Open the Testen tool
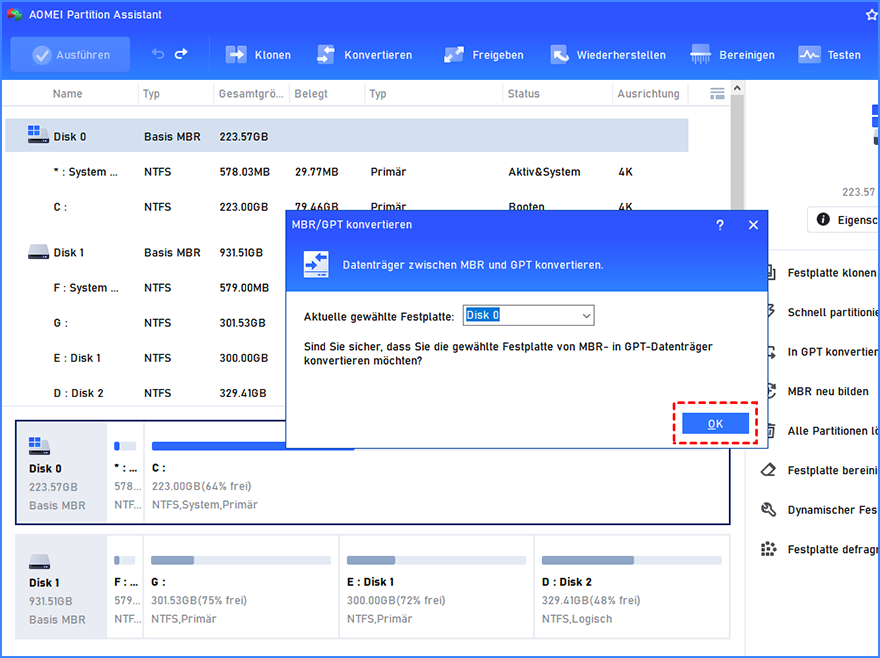Viewport: 880px width, 658px height. pos(829,55)
